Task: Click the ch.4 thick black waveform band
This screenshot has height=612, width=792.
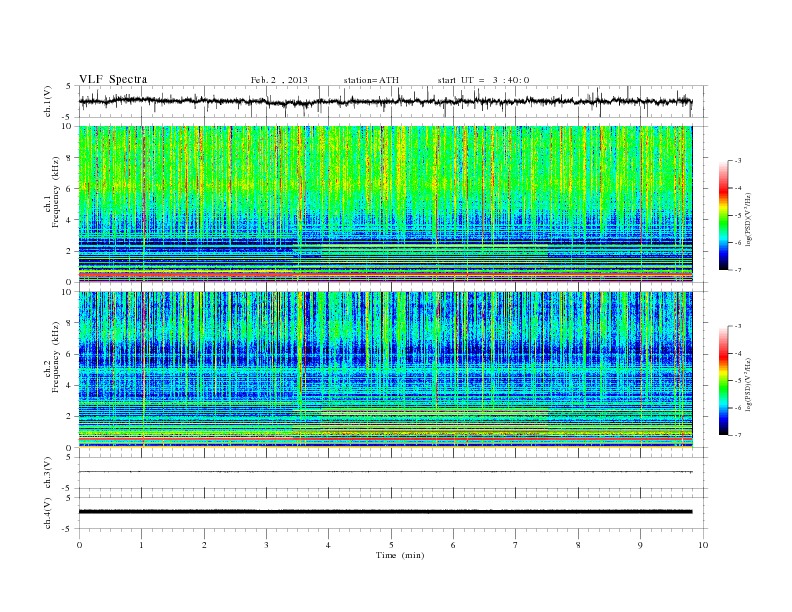Action: click(x=385, y=512)
